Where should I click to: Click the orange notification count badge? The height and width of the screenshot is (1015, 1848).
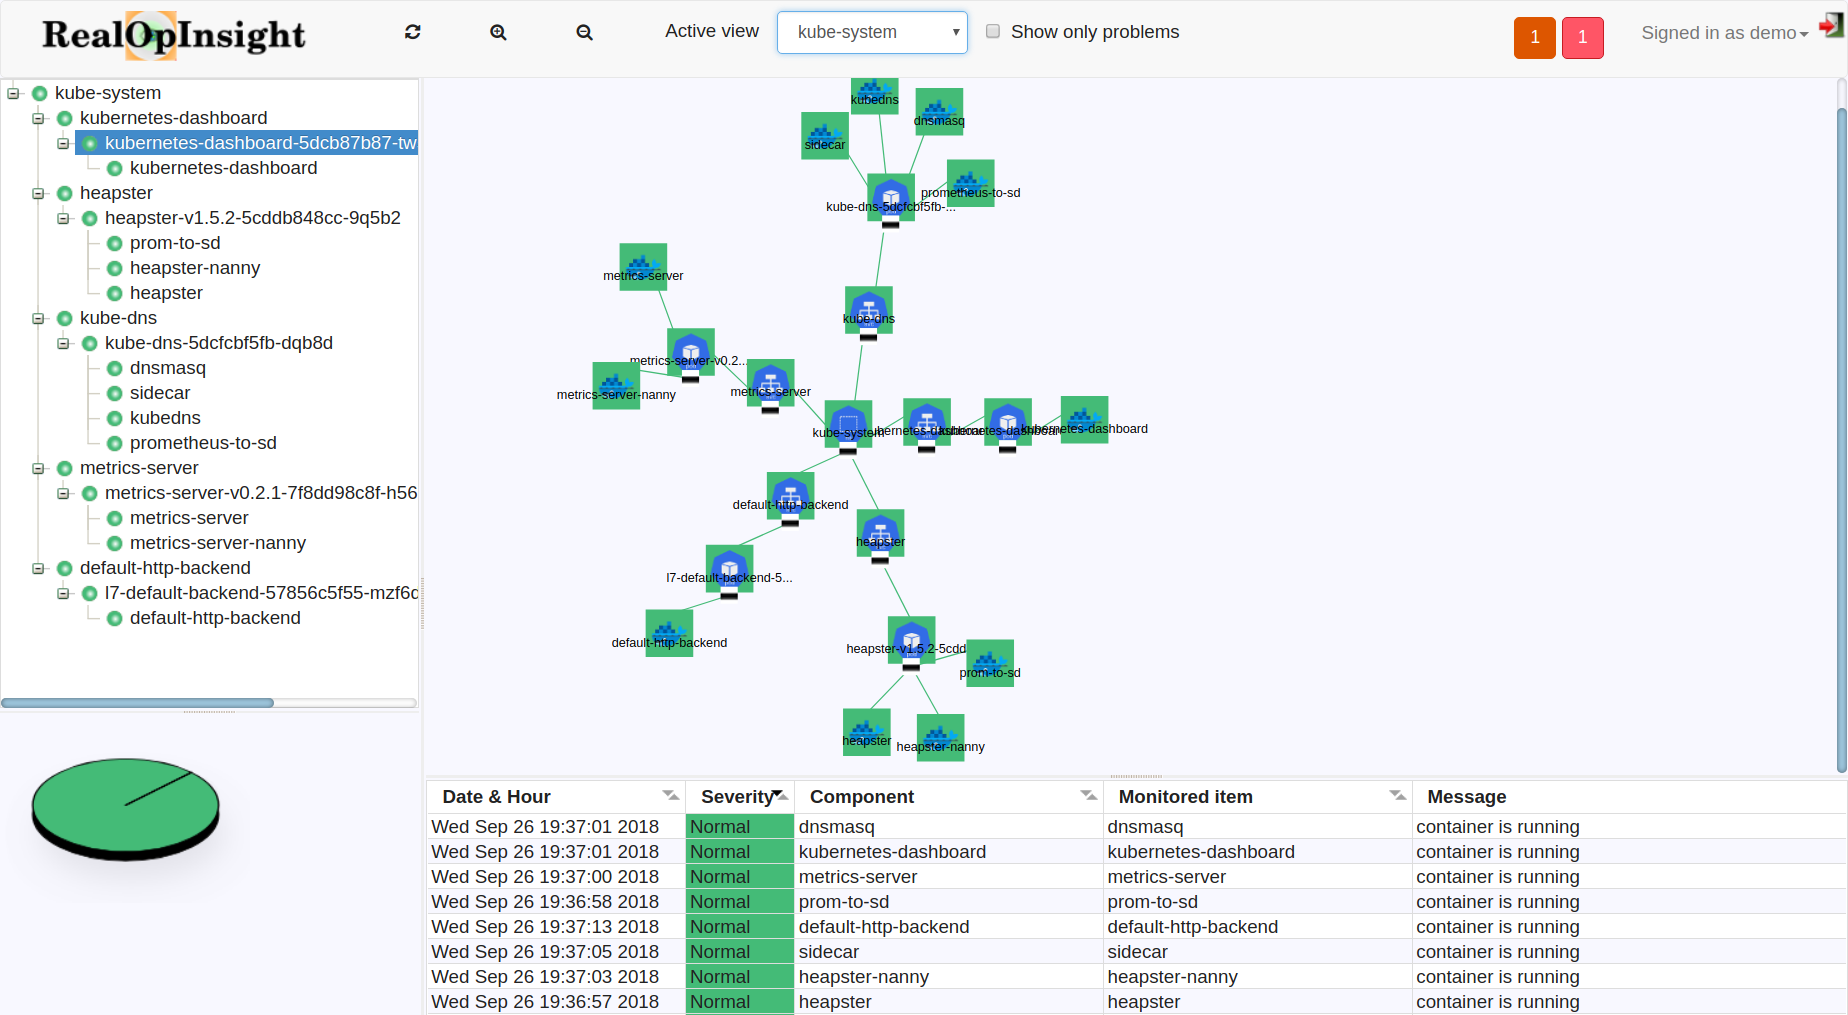(x=1534, y=38)
